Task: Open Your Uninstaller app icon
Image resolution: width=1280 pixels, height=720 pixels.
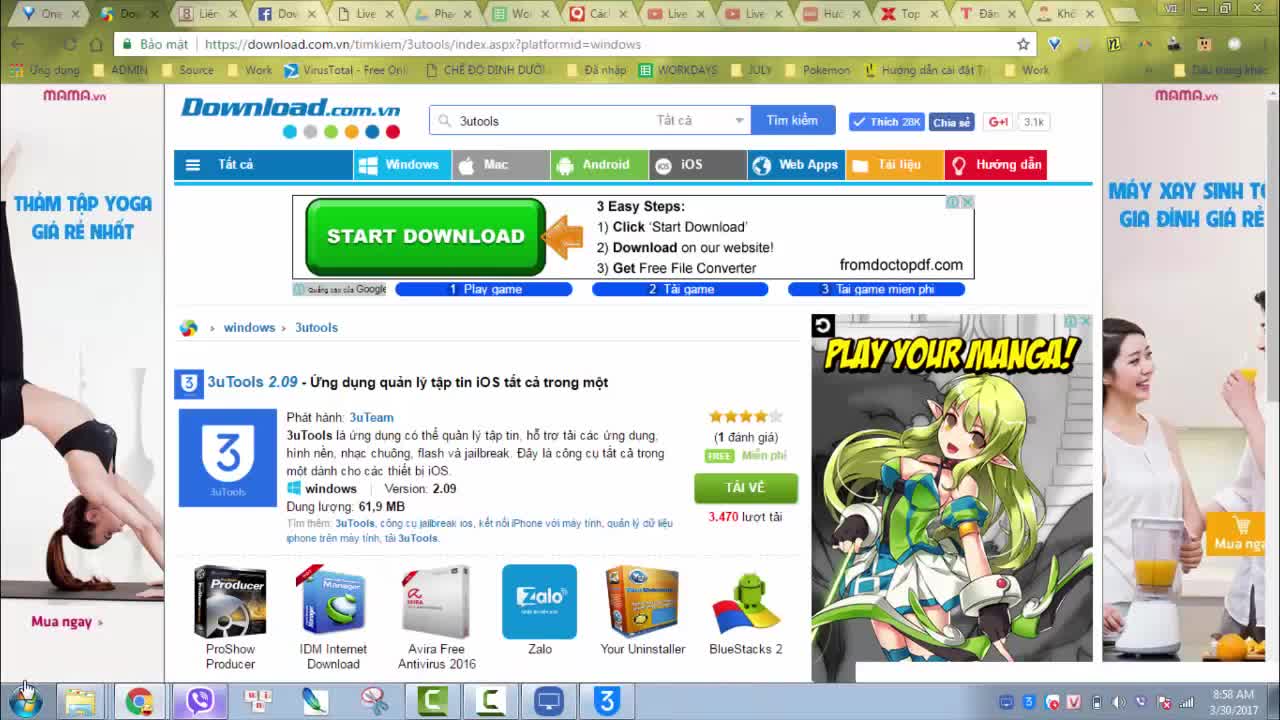Action: tap(642, 602)
